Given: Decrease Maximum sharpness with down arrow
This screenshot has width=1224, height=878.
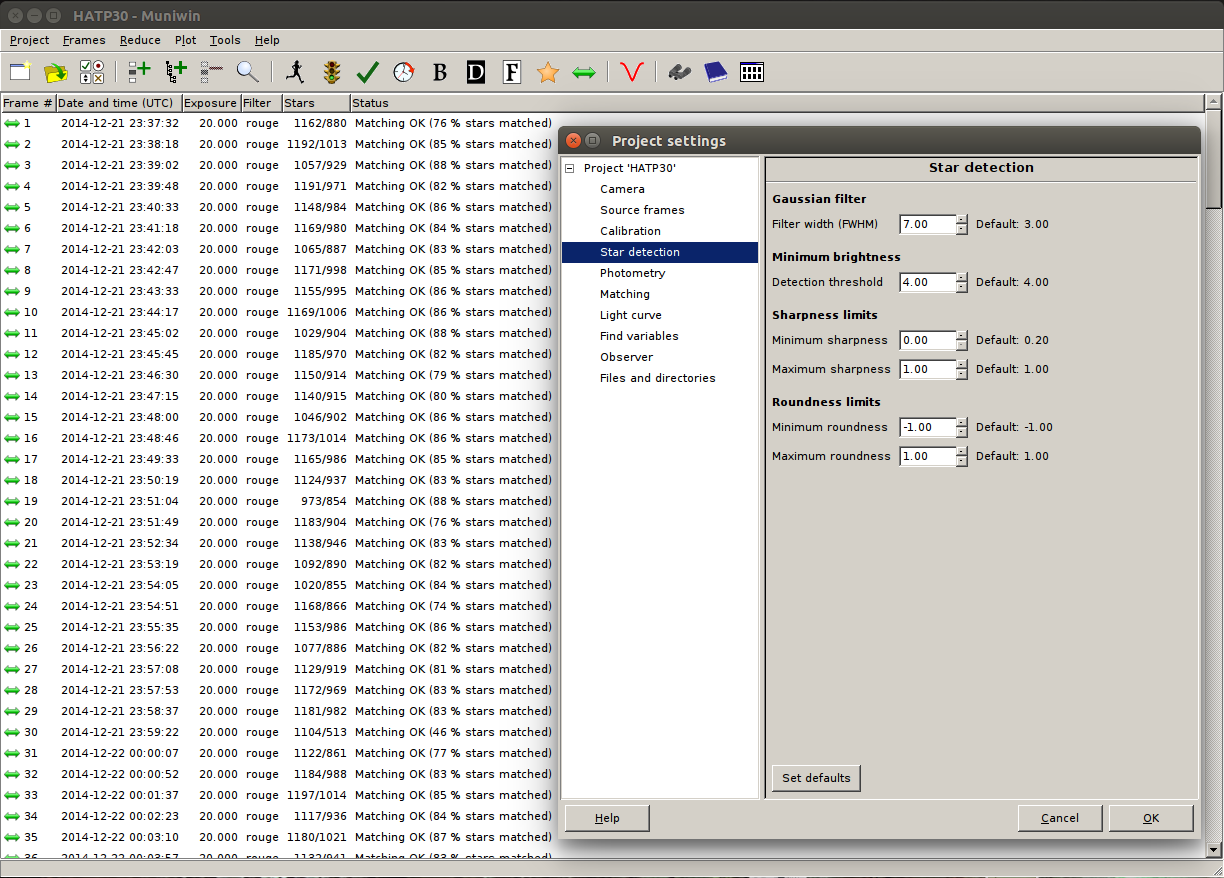Looking at the screenshot, I should tap(962, 374).
